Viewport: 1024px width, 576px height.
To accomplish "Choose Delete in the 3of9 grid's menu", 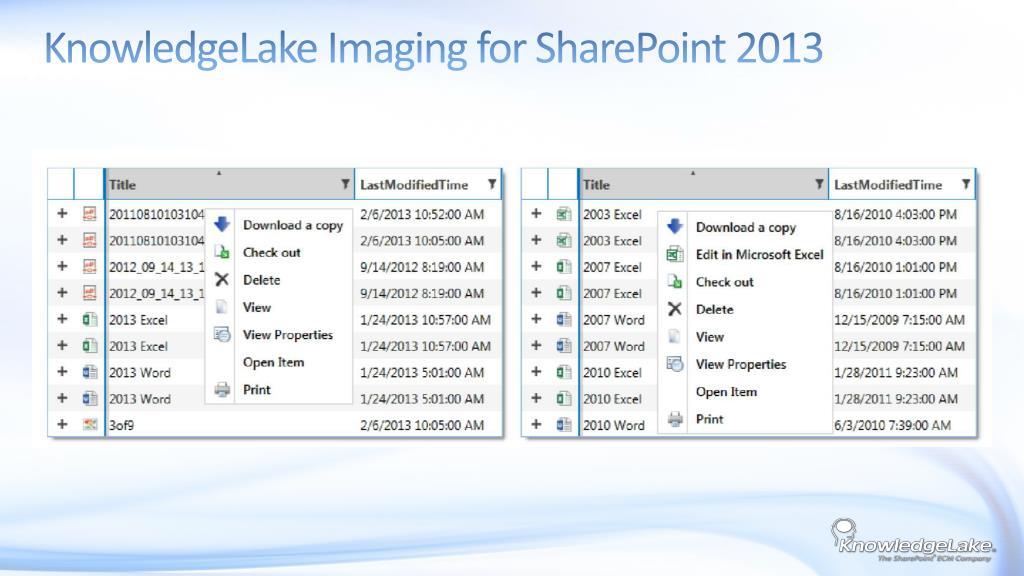I will (x=261, y=280).
